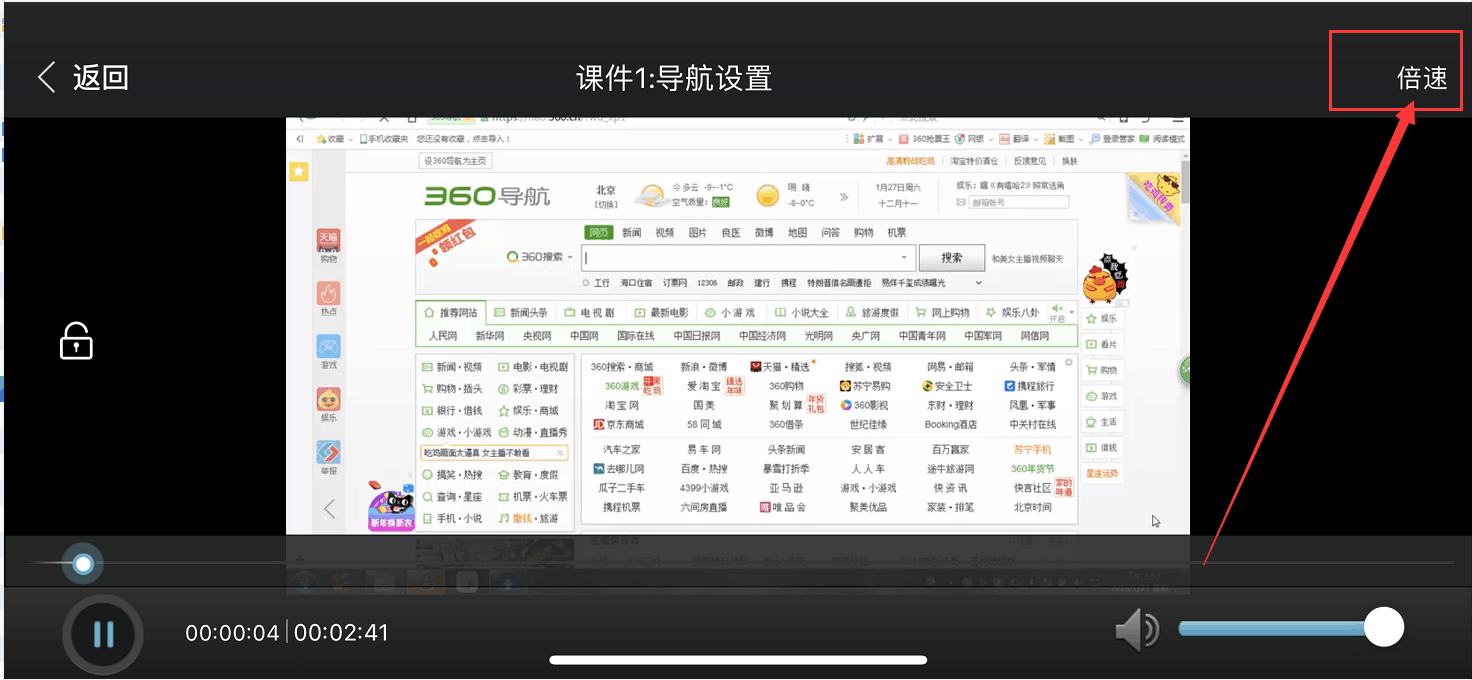Click the volume slider knob
The image size is (1472, 680).
[x=1384, y=628]
